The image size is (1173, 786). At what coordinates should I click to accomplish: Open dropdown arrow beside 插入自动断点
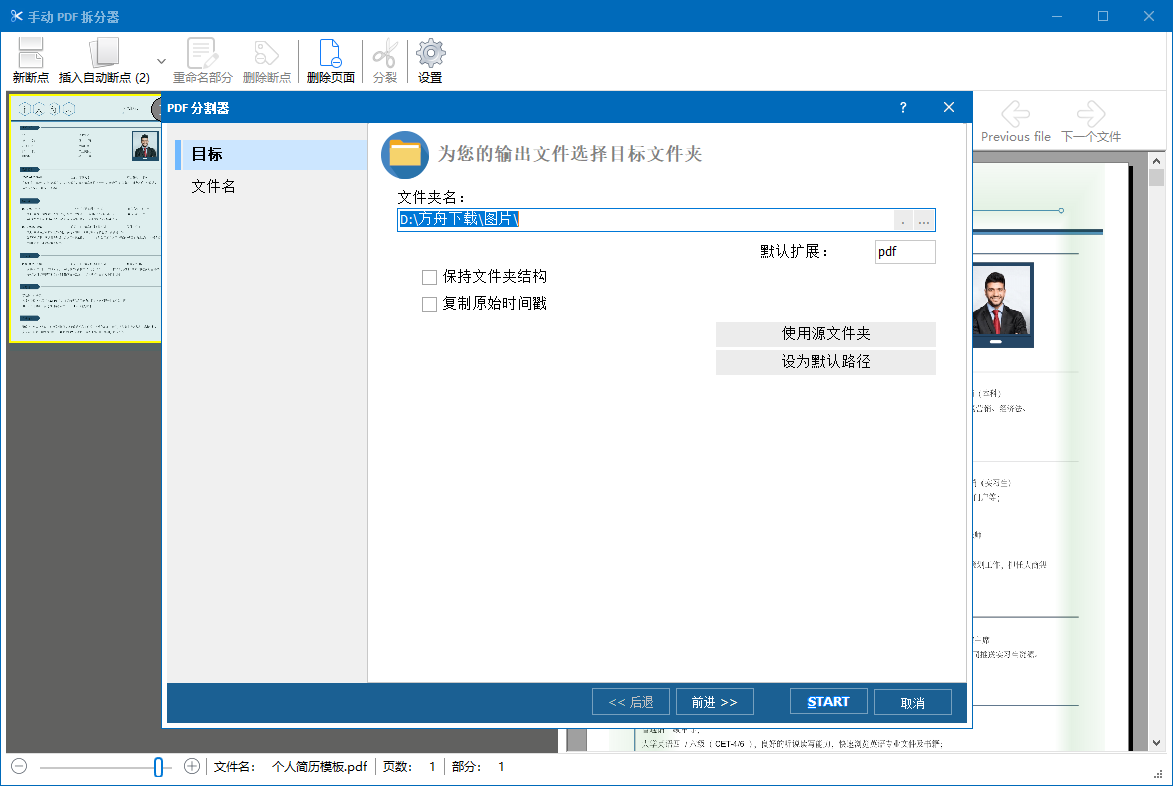click(161, 61)
